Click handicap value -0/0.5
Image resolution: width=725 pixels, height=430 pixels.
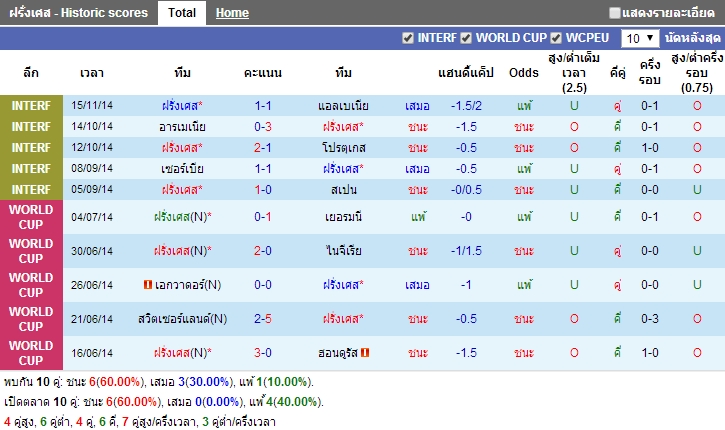point(466,190)
